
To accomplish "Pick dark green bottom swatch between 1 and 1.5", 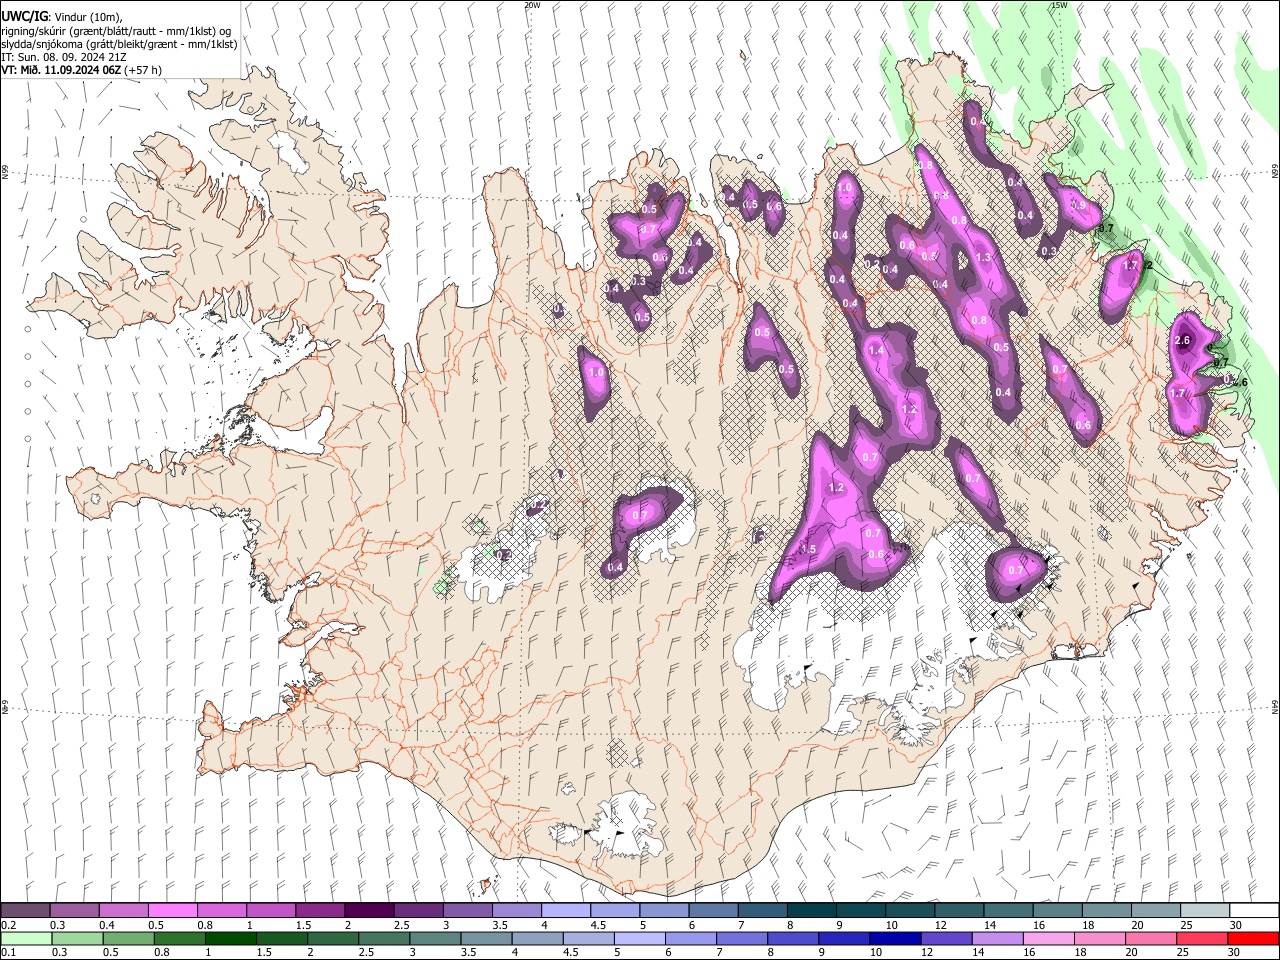I will coord(231,938).
